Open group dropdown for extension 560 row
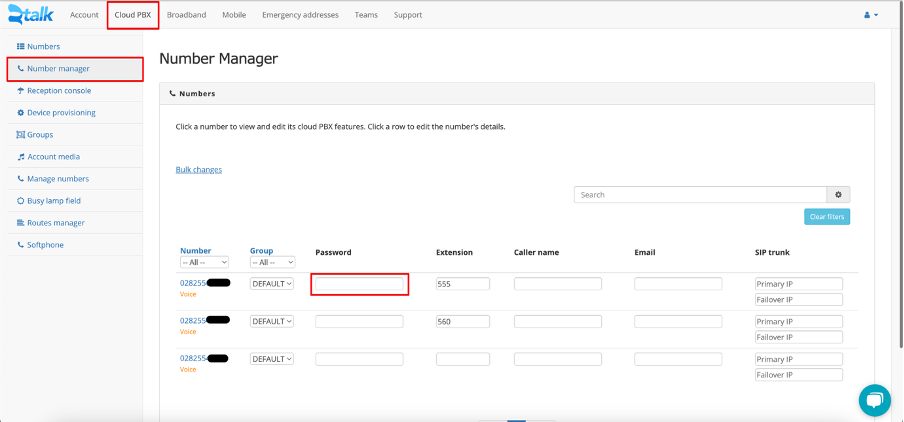 272,321
